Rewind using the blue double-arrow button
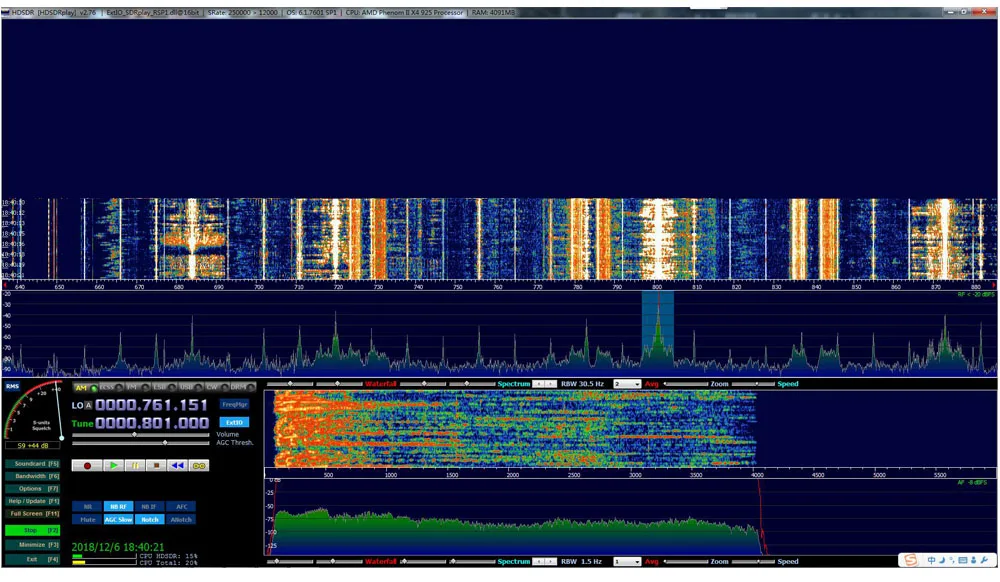This screenshot has height=582, width=1000. (177, 465)
